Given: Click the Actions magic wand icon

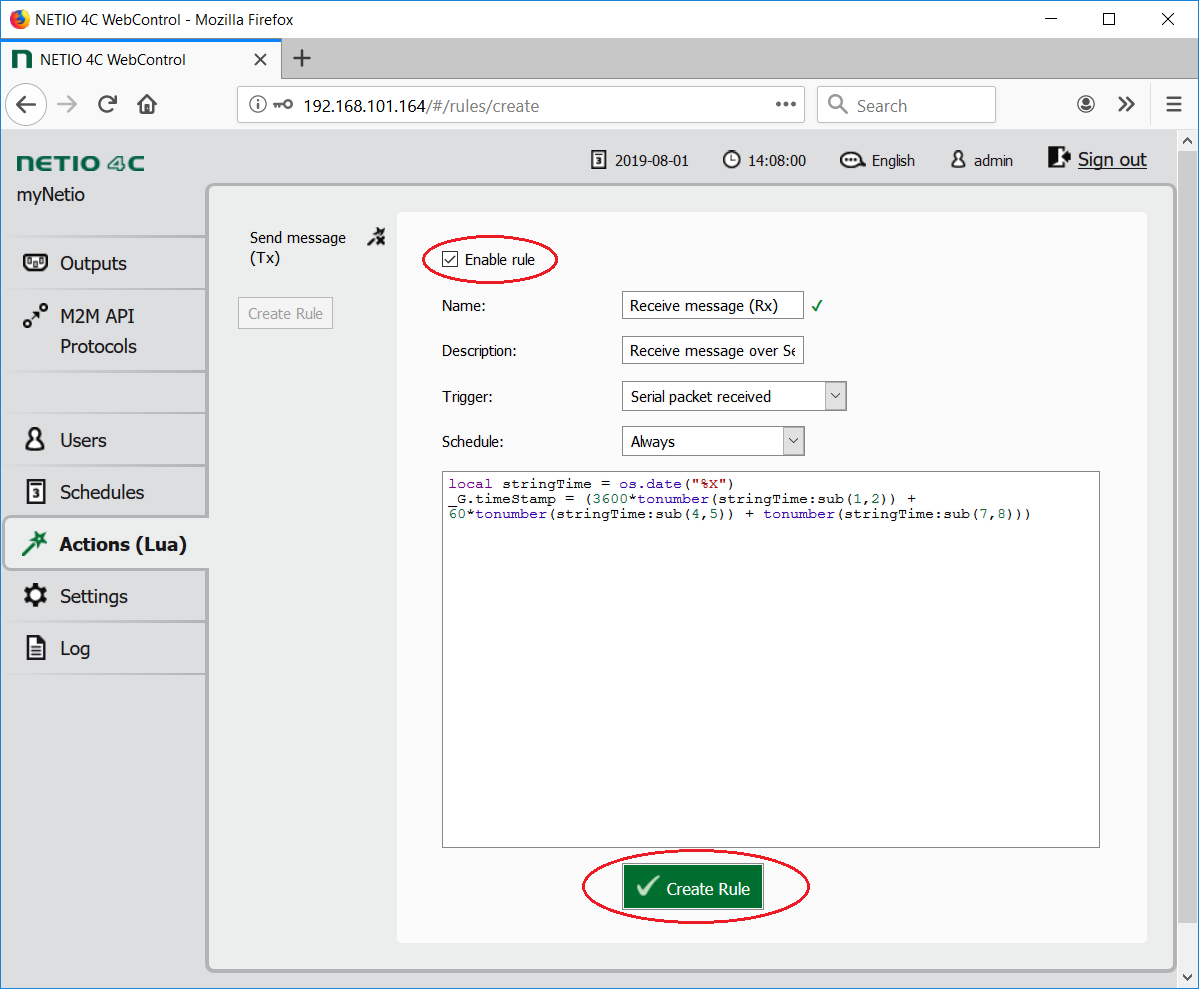Looking at the screenshot, I should [x=34, y=543].
